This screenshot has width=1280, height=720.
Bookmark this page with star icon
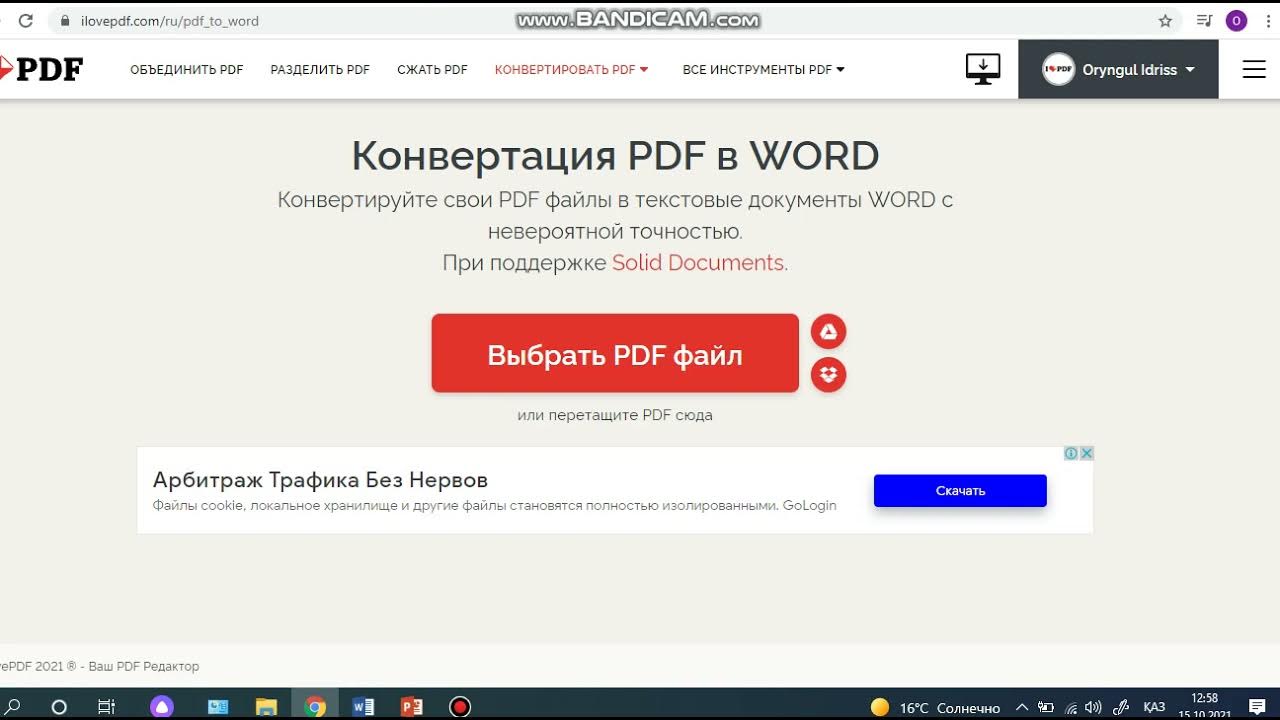pyautogui.click(x=1165, y=20)
